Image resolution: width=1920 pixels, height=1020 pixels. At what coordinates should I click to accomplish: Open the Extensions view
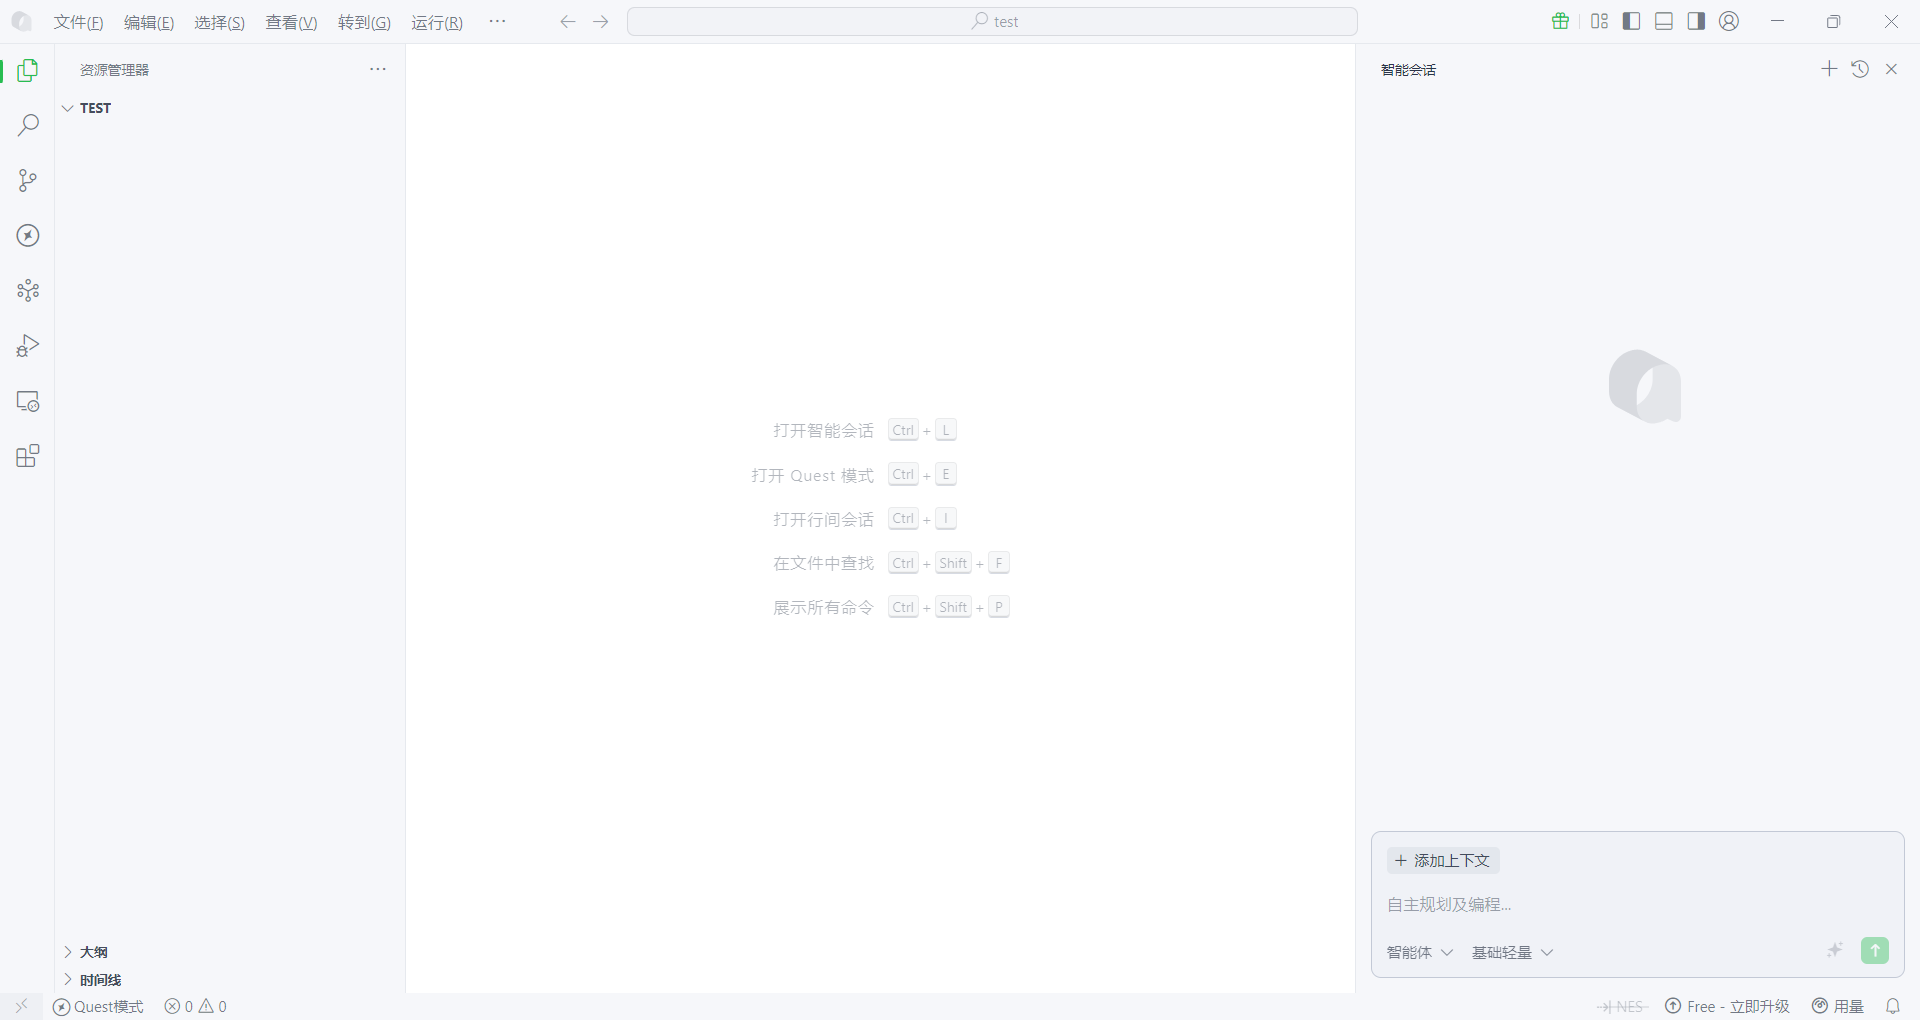28,456
